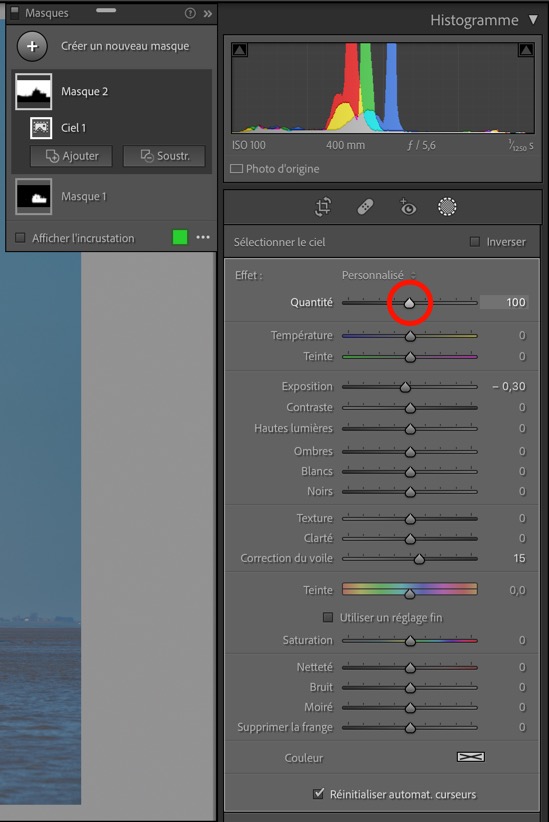Select the Crop overlay tool icon
Image resolution: width=549 pixels, height=822 pixels.
pos(322,207)
